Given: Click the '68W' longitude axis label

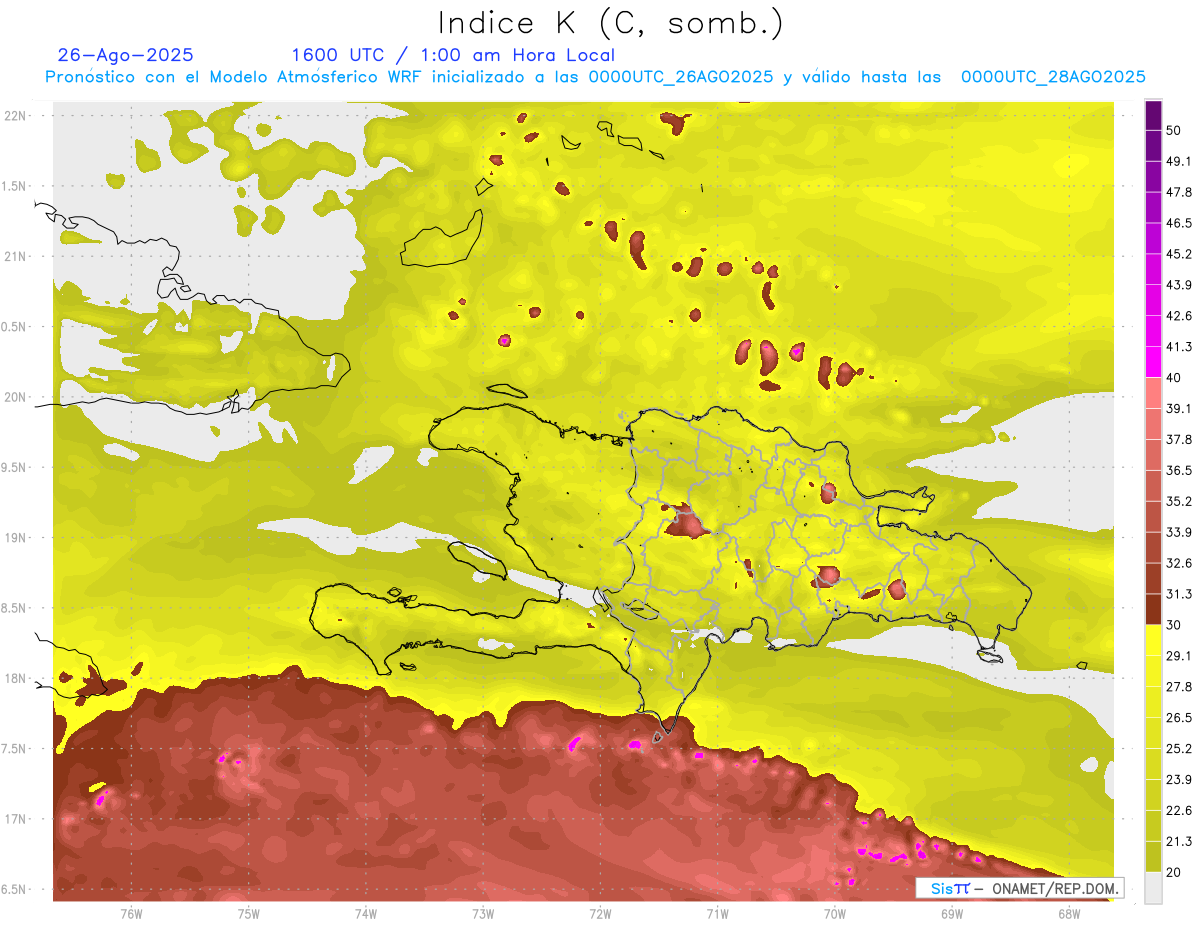Looking at the screenshot, I should click(x=1069, y=914).
